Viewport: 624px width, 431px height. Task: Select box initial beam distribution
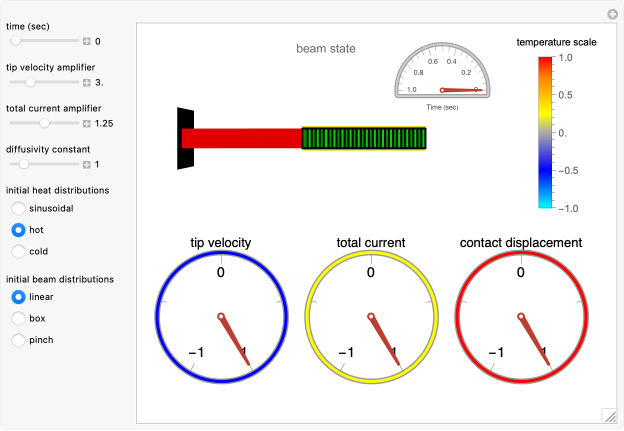coord(18,318)
